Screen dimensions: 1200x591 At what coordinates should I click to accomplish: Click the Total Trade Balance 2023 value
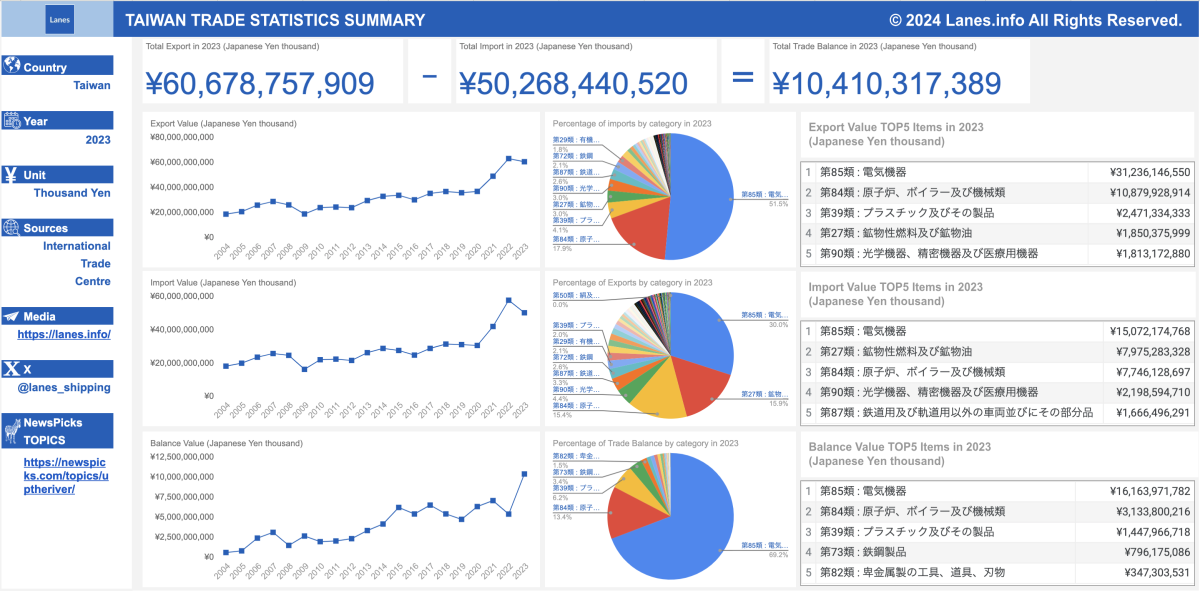[x=886, y=84]
